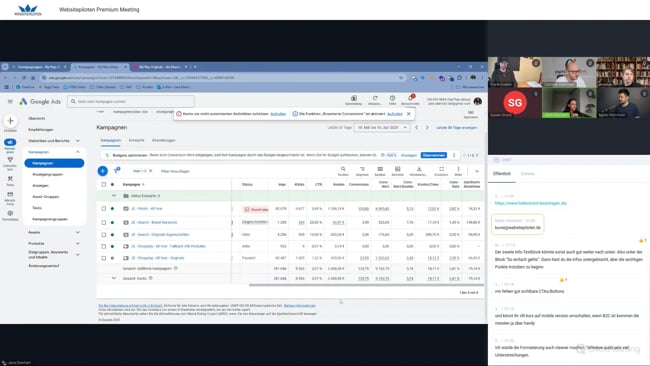The image size is (650, 366).
Task: Click the Aktualisieren refresh icon
Action: pyautogui.click(x=375, y=99)
